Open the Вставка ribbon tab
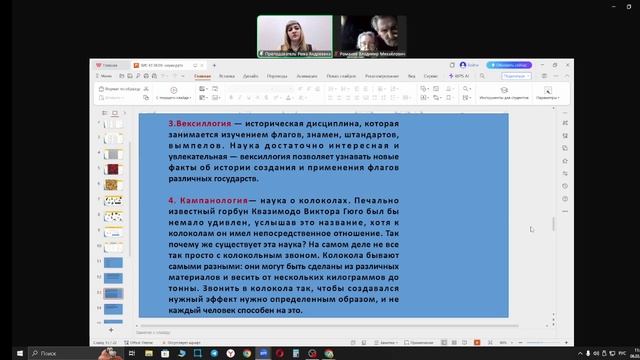The height and width of the screenshot is (360, 640). (x=227, y=76)
